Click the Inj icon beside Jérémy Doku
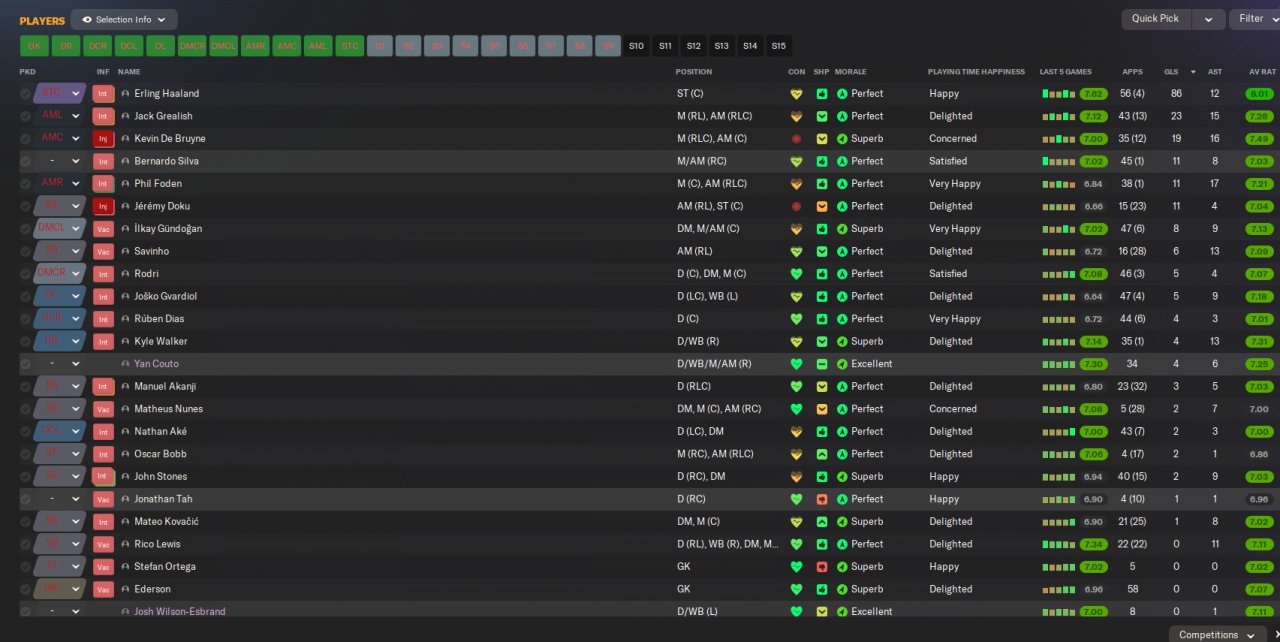1280x642 pixels. point(103,206)
